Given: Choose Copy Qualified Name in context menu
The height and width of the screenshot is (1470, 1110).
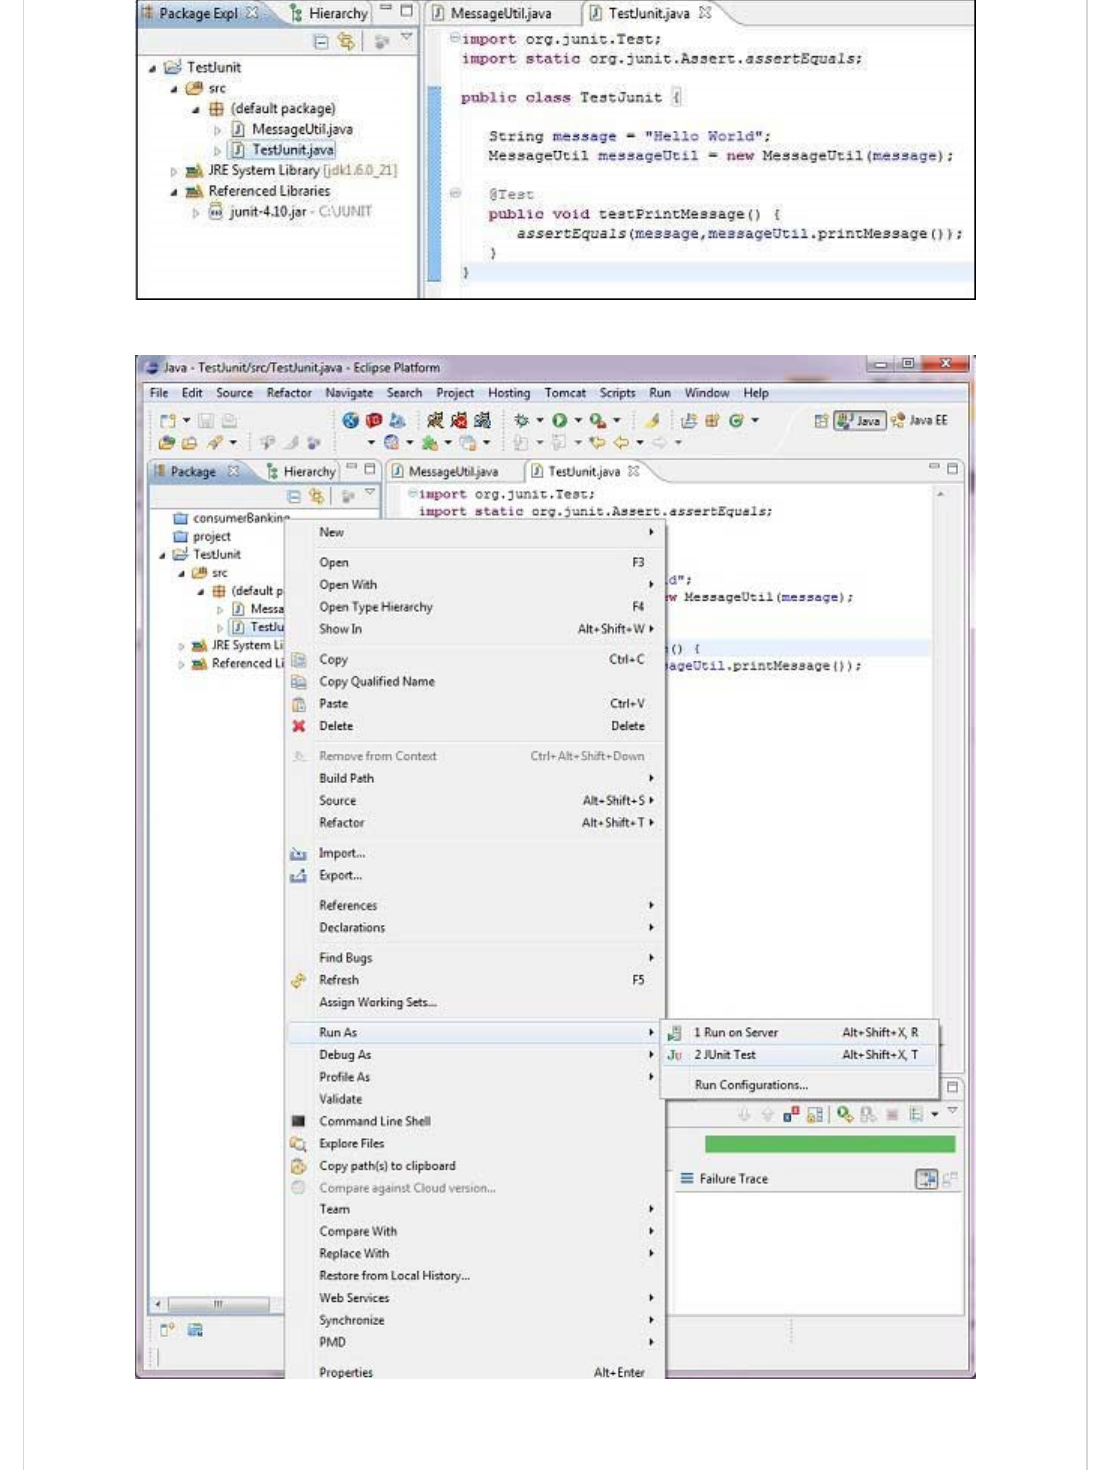Looking at the screenshot, I should [475, 682].
